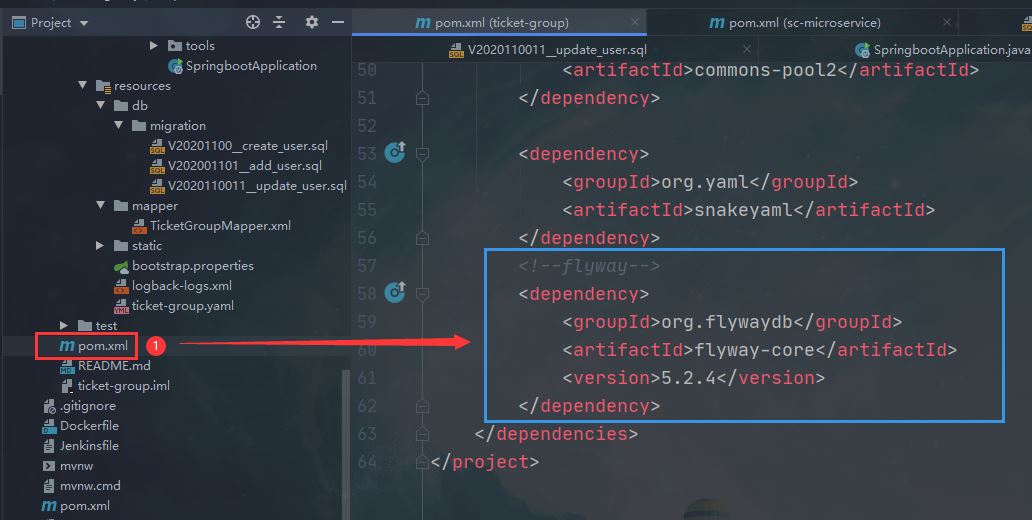
Task: Click the locate/select opened file target icon
Action: click(253, 22)
